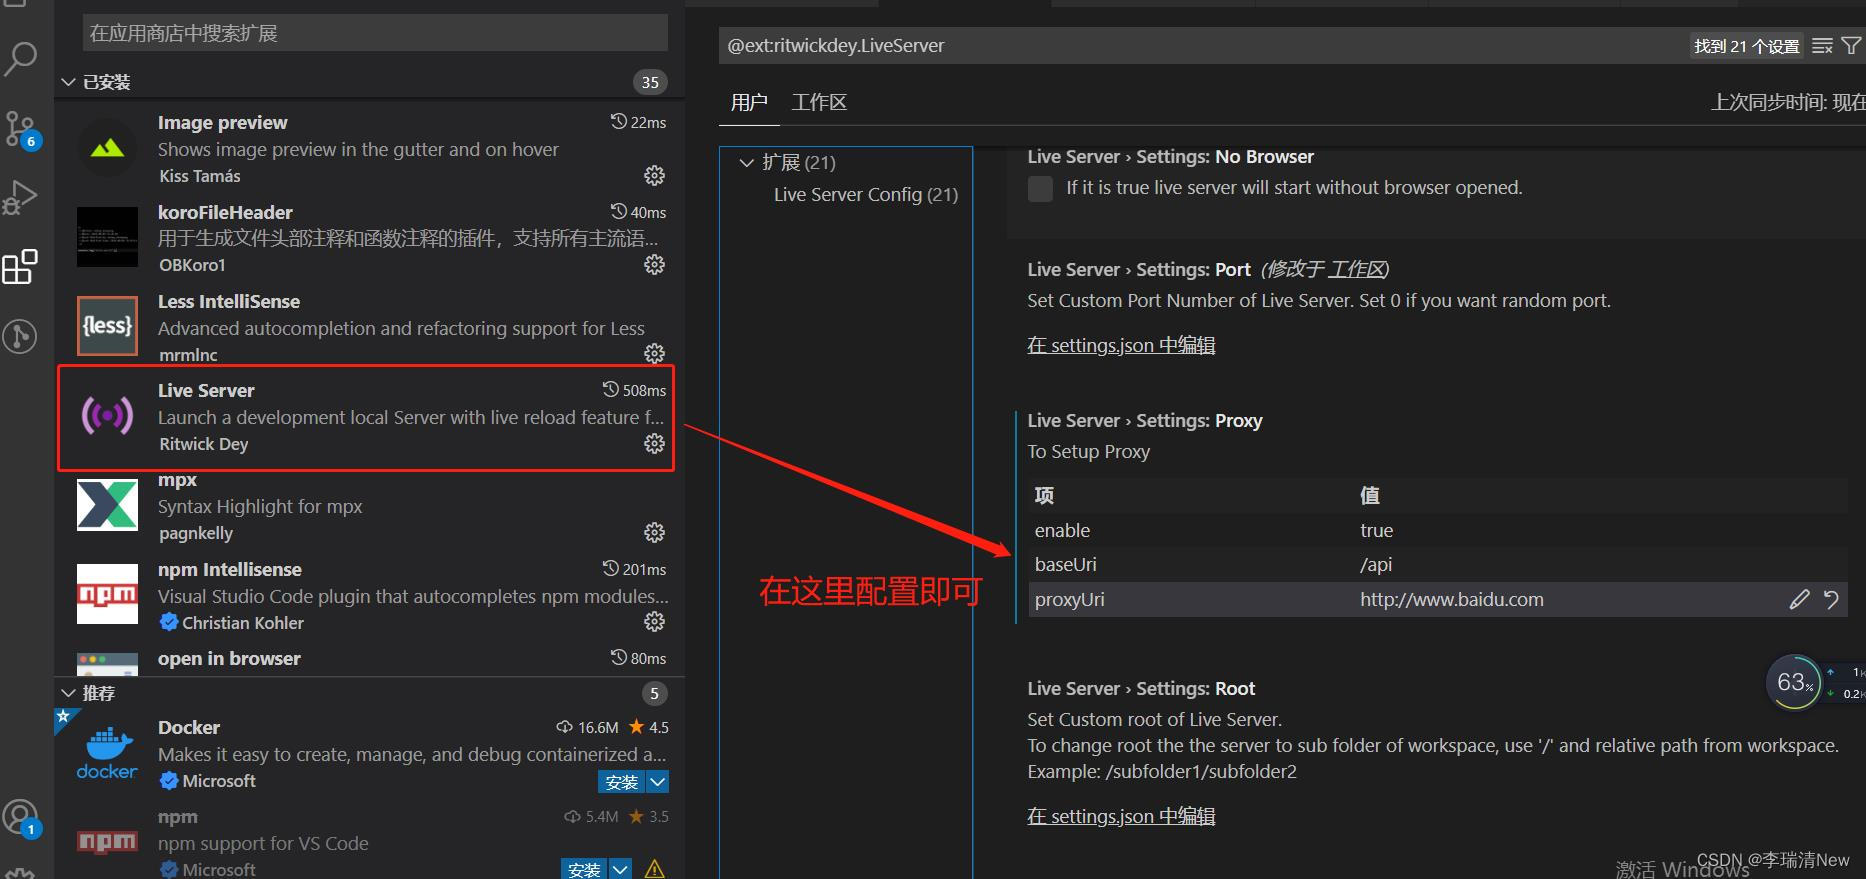Open Run and Debug view
The width and height of the screenshot is (1866, 879).
20,198
